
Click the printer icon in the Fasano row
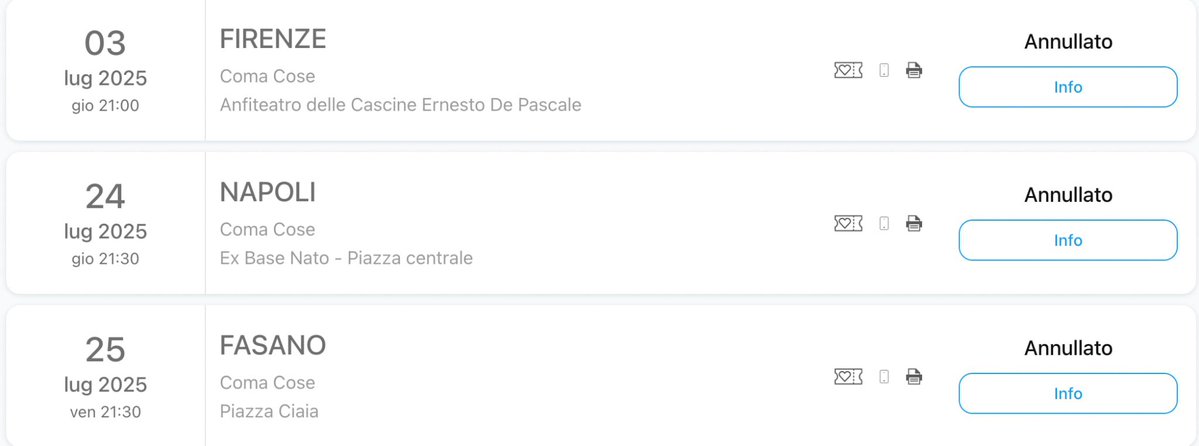(x=914, y=376)
